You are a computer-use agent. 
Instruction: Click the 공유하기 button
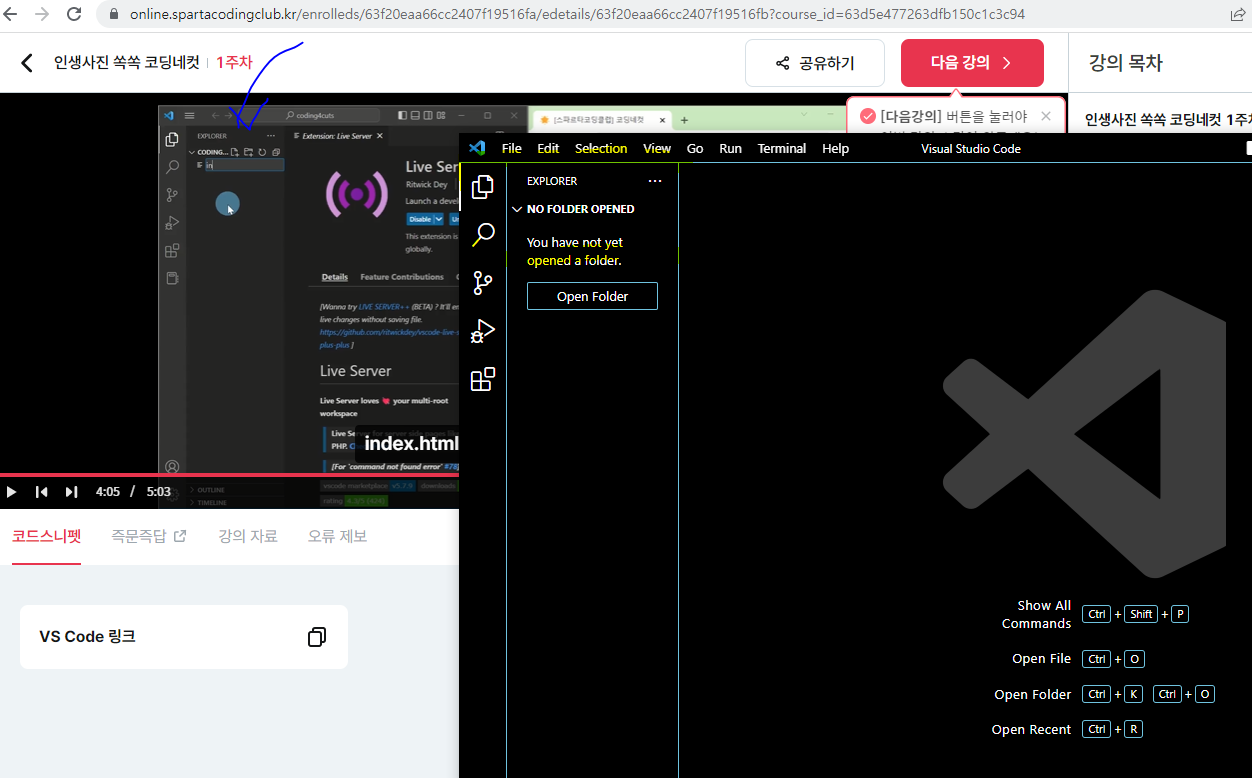[x=815, y=63]
